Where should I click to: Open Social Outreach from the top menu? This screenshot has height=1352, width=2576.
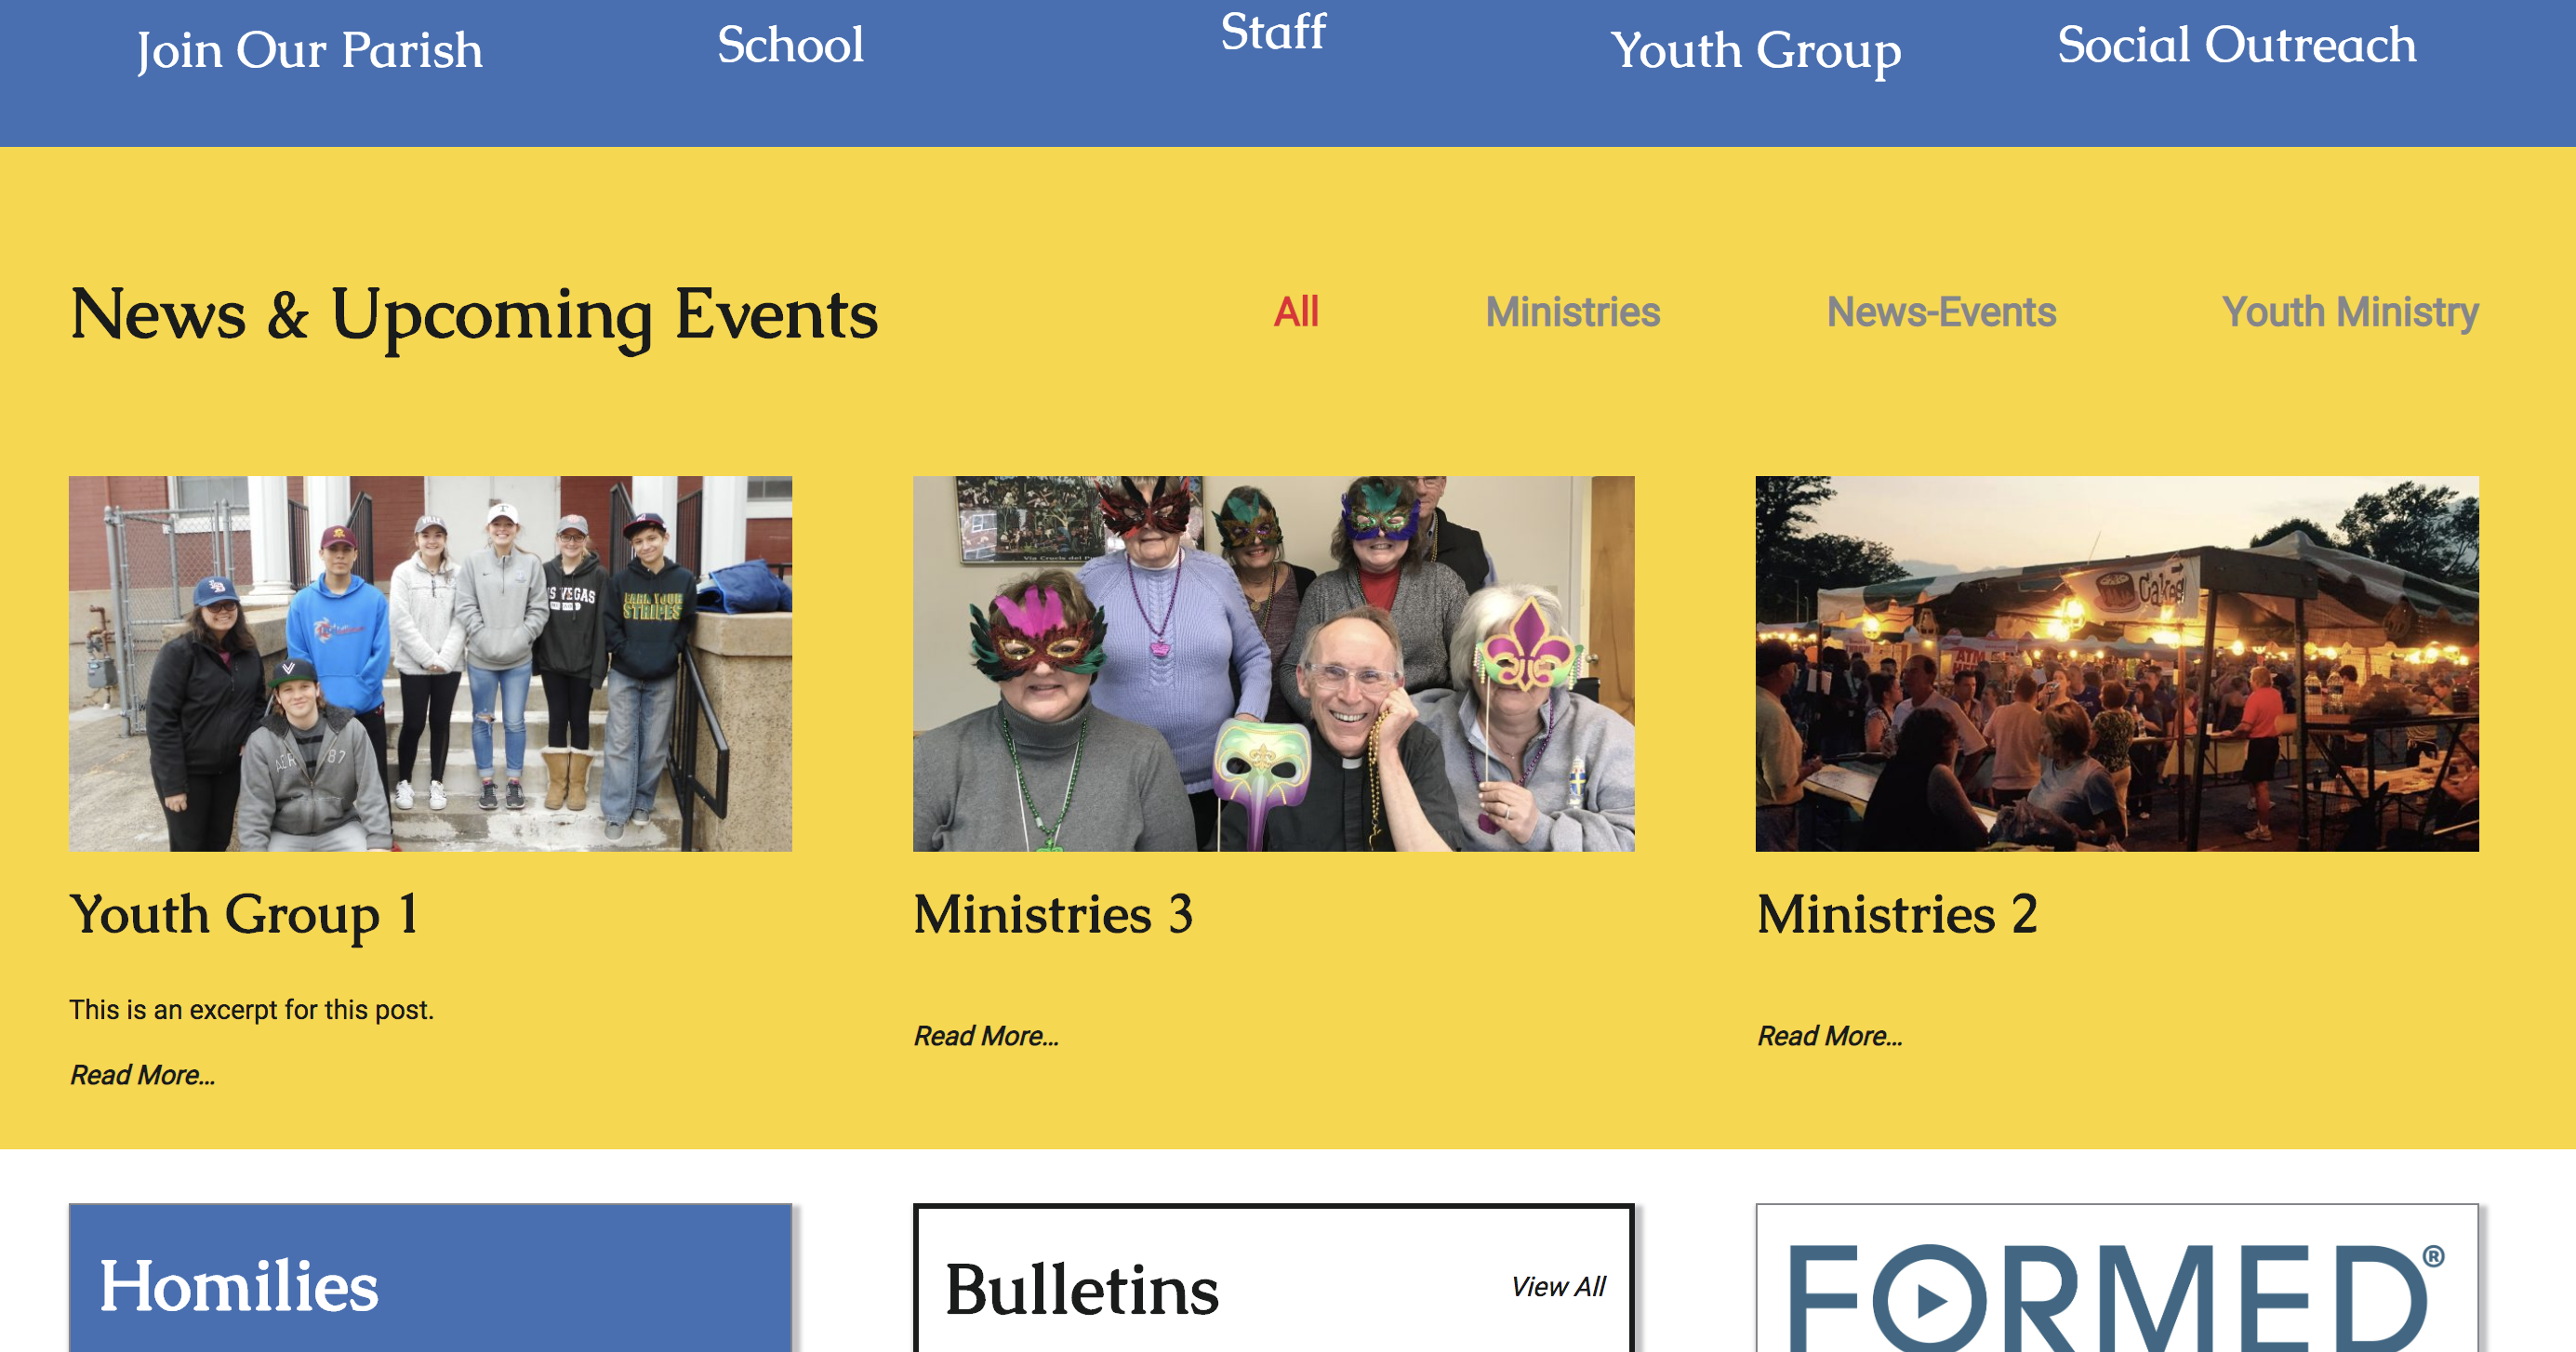point(2236,45)
